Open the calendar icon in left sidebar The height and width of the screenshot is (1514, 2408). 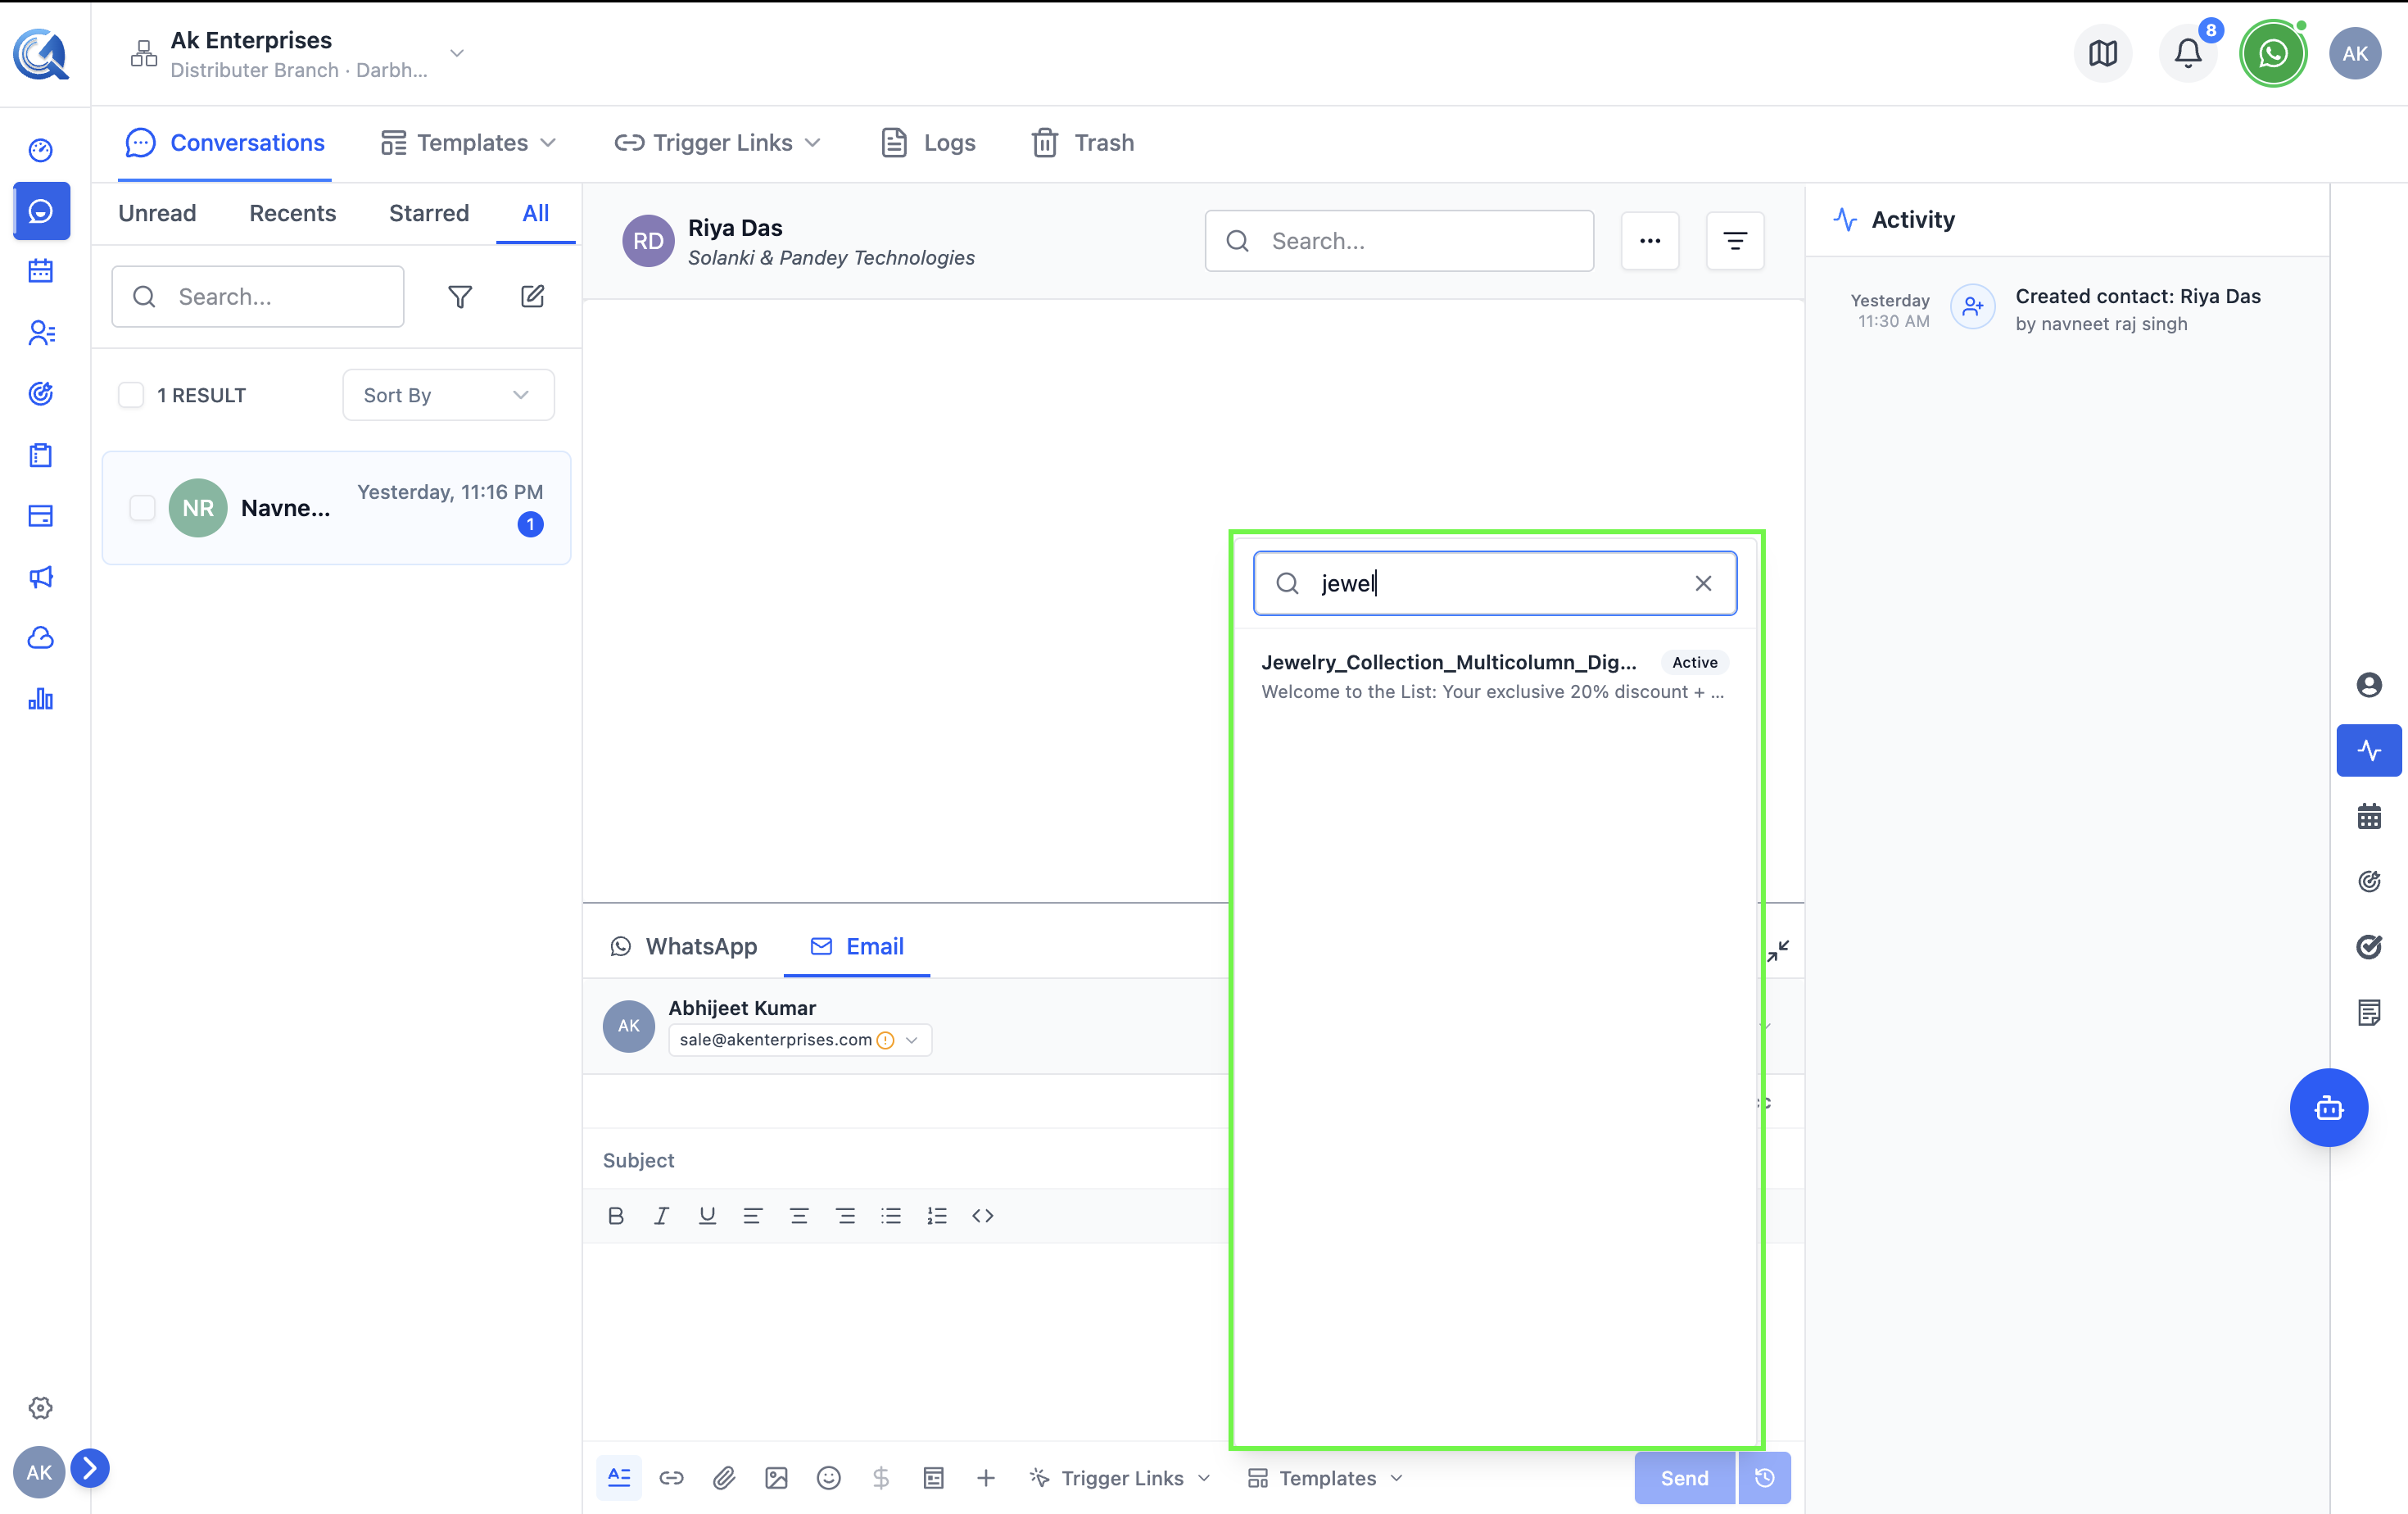(x=41, y=271)
